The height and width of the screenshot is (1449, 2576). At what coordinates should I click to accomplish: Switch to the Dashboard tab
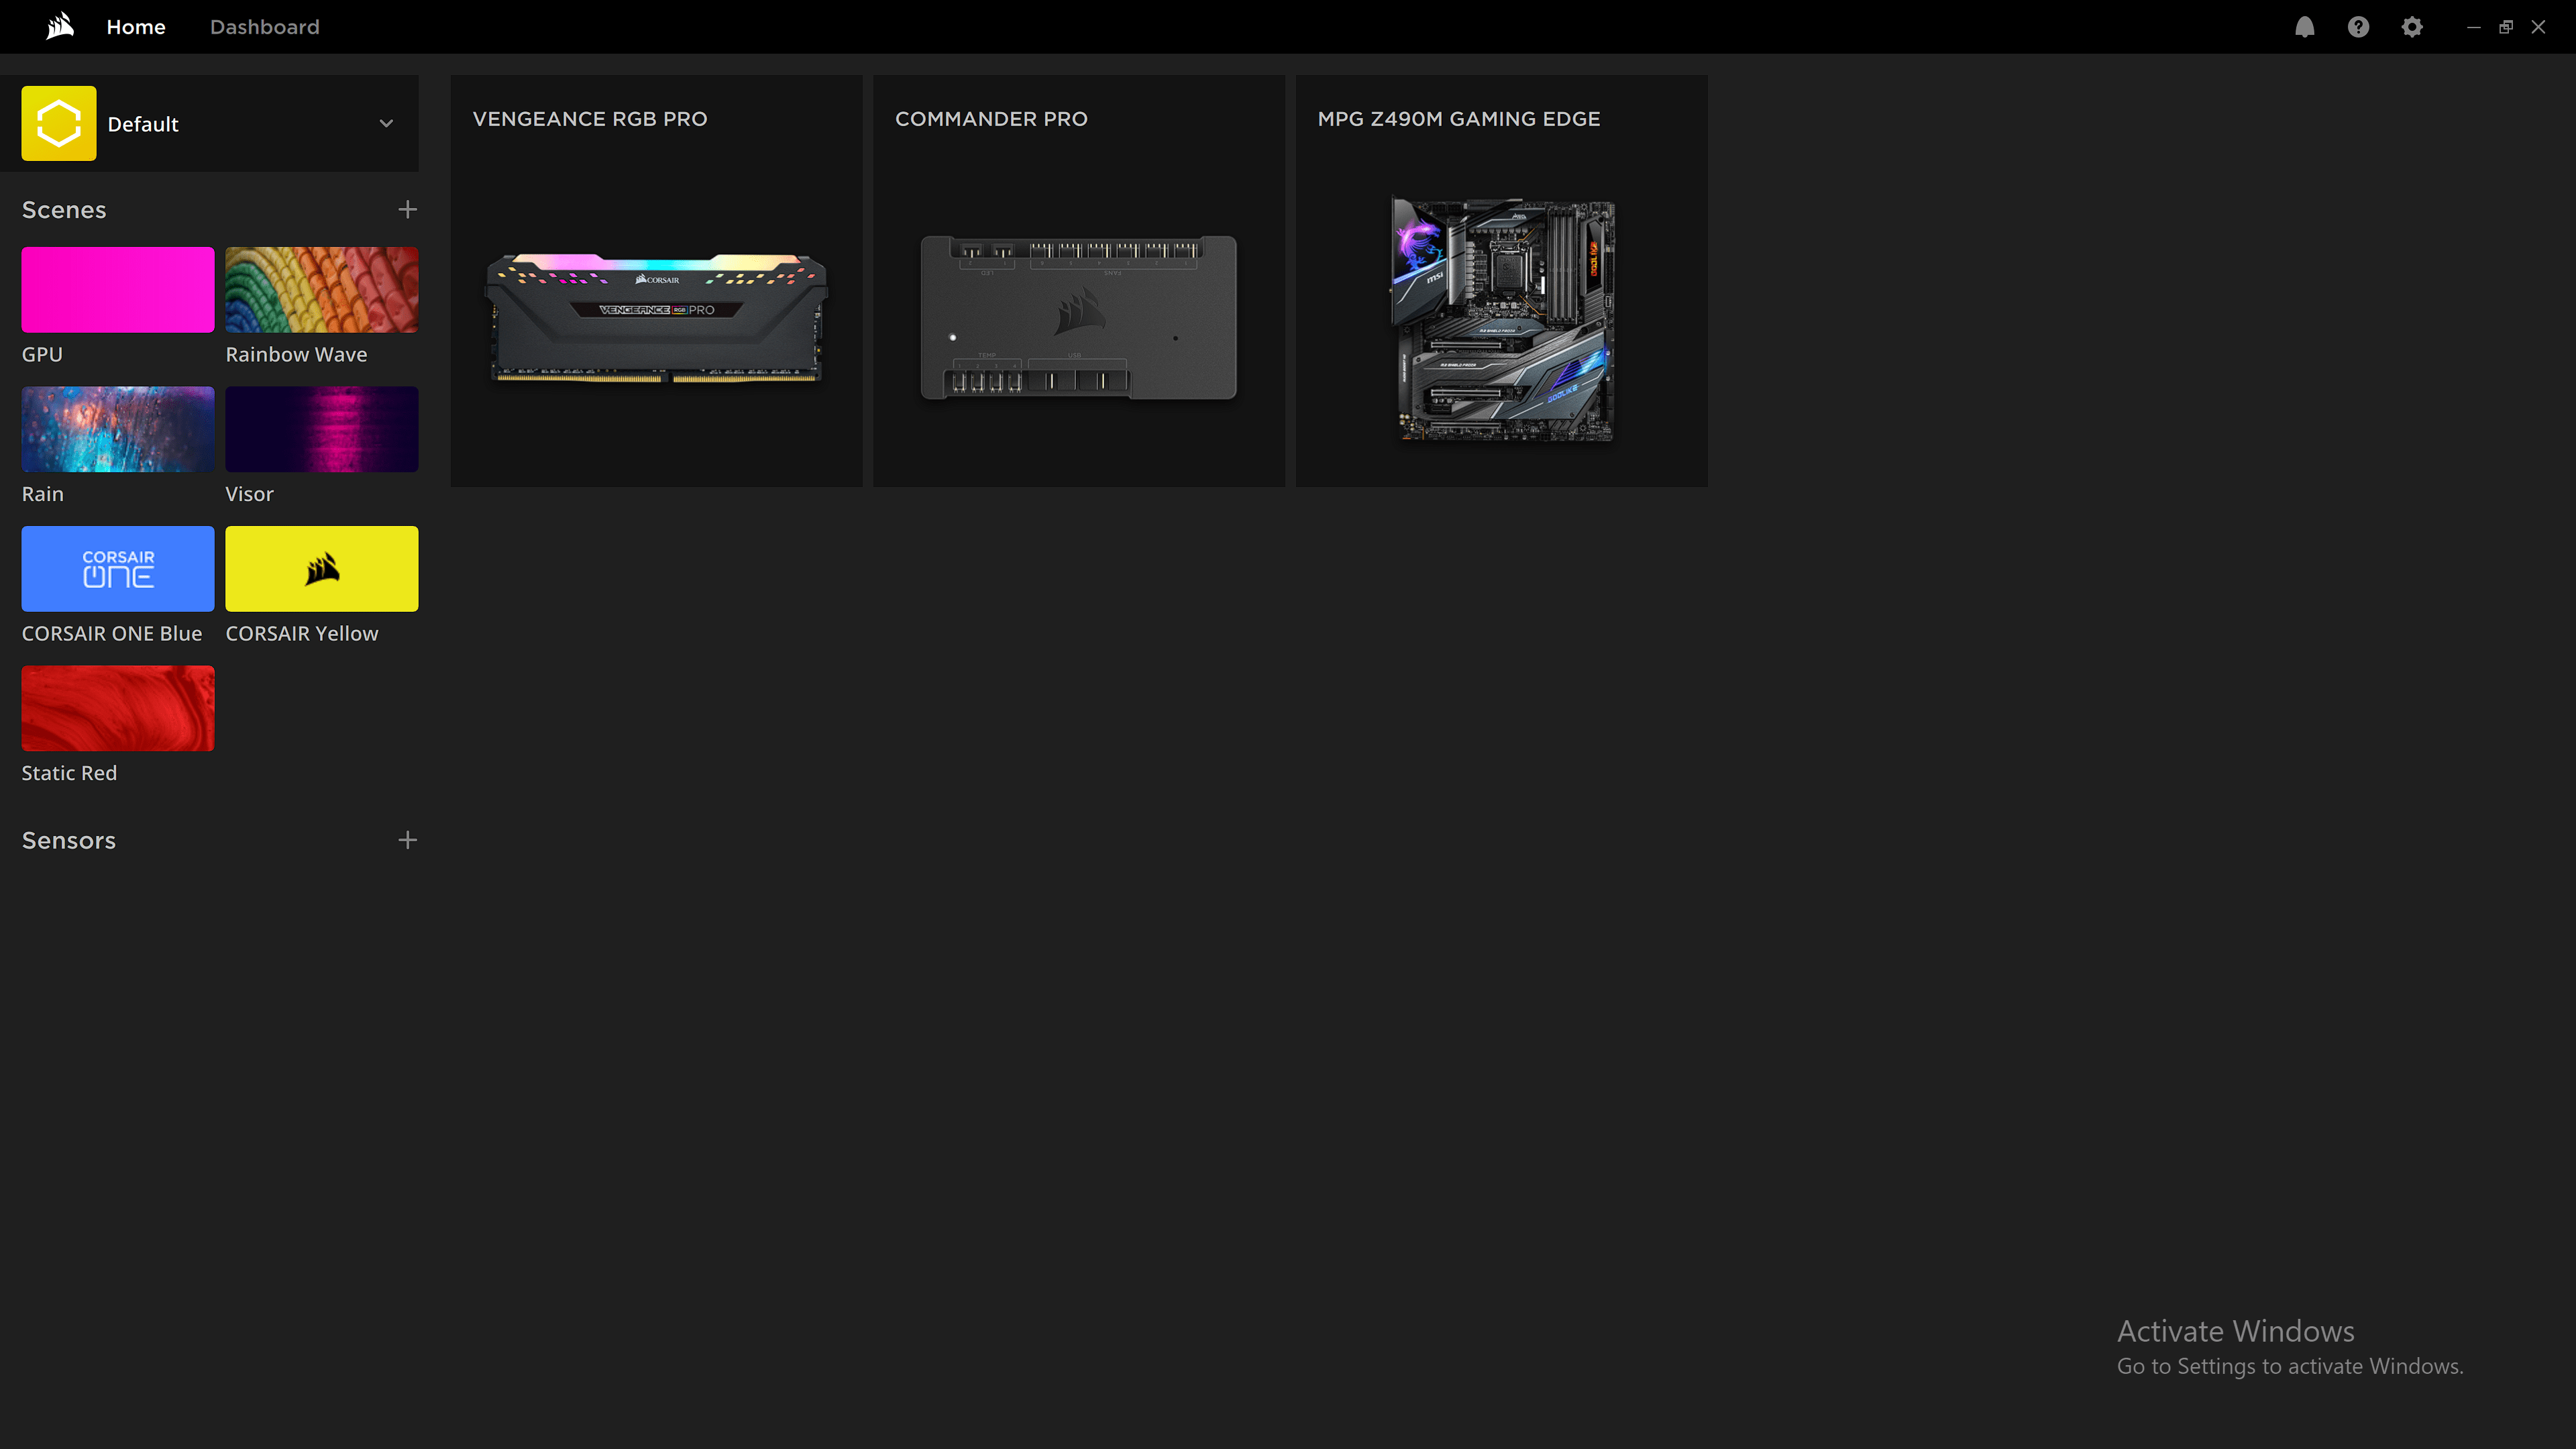pyautogui.click(x=264, y=27)
